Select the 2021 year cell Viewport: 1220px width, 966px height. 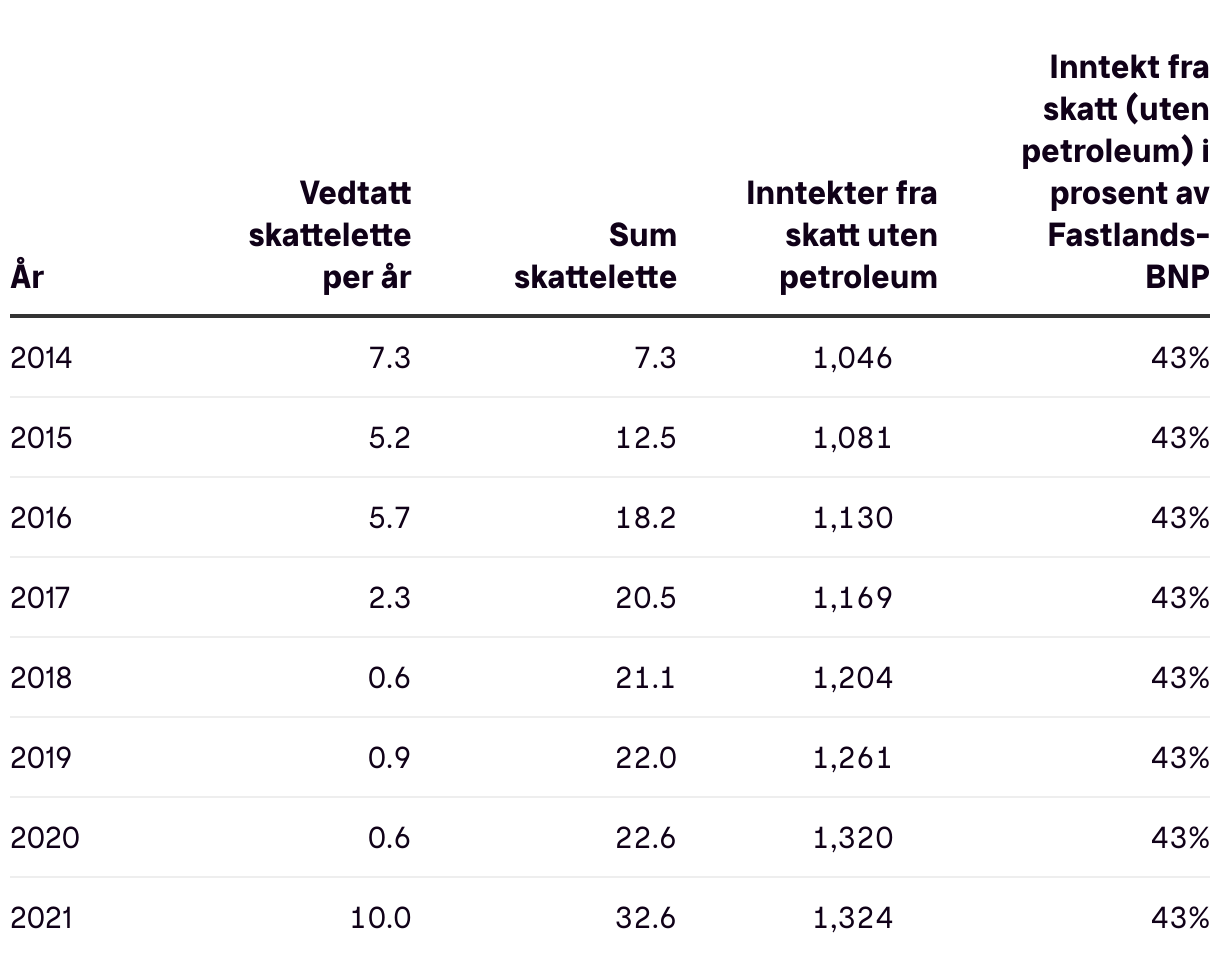[42, 918]
